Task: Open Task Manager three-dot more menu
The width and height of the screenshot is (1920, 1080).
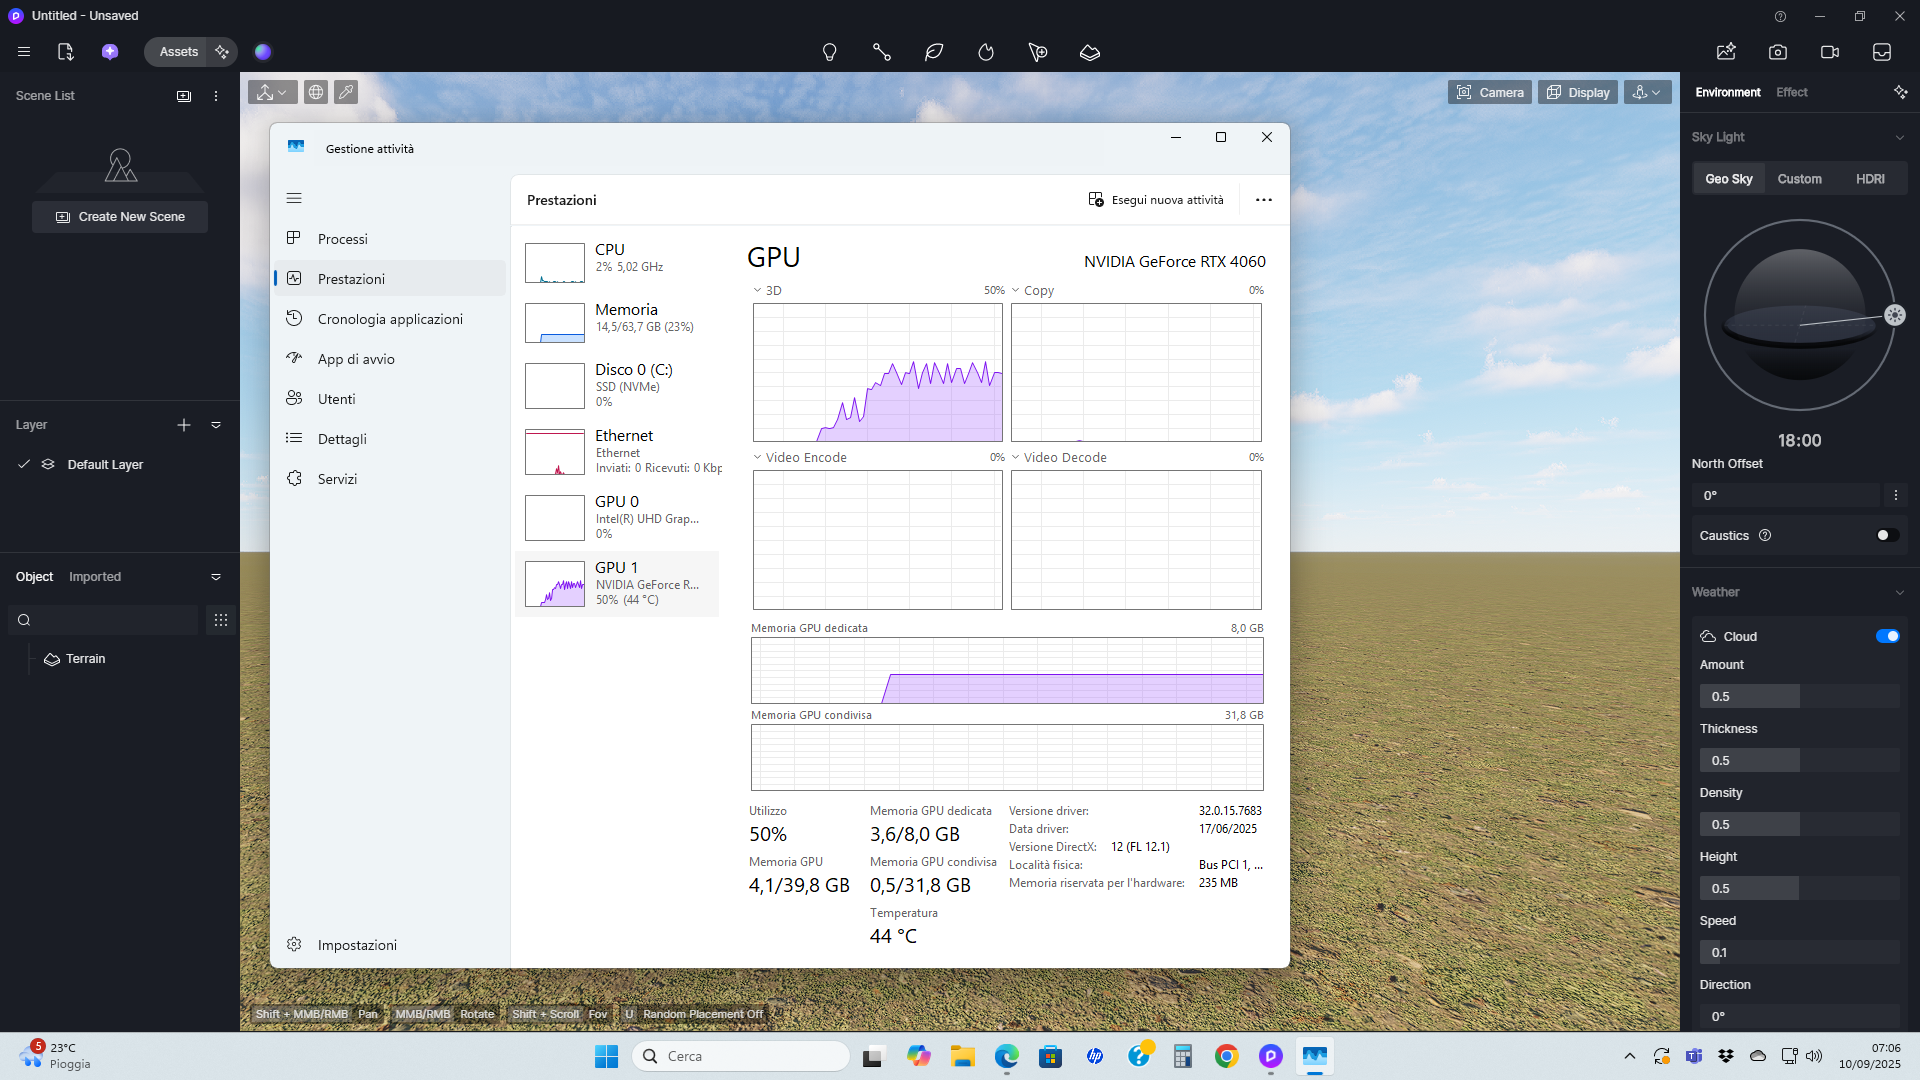Action: [x=1264, y=200]
